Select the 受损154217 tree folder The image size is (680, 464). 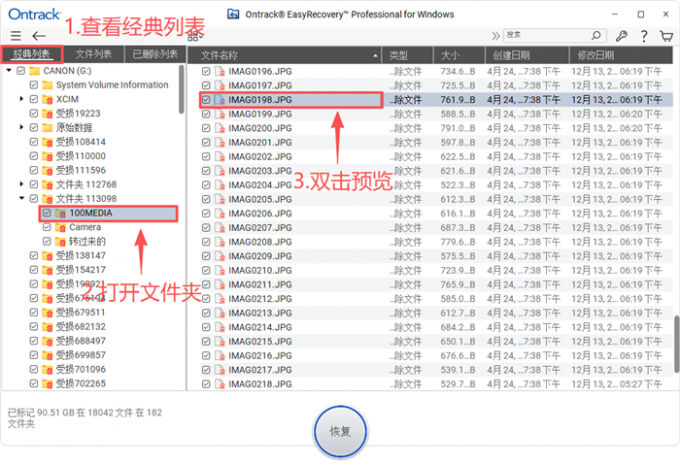point(81,270)
